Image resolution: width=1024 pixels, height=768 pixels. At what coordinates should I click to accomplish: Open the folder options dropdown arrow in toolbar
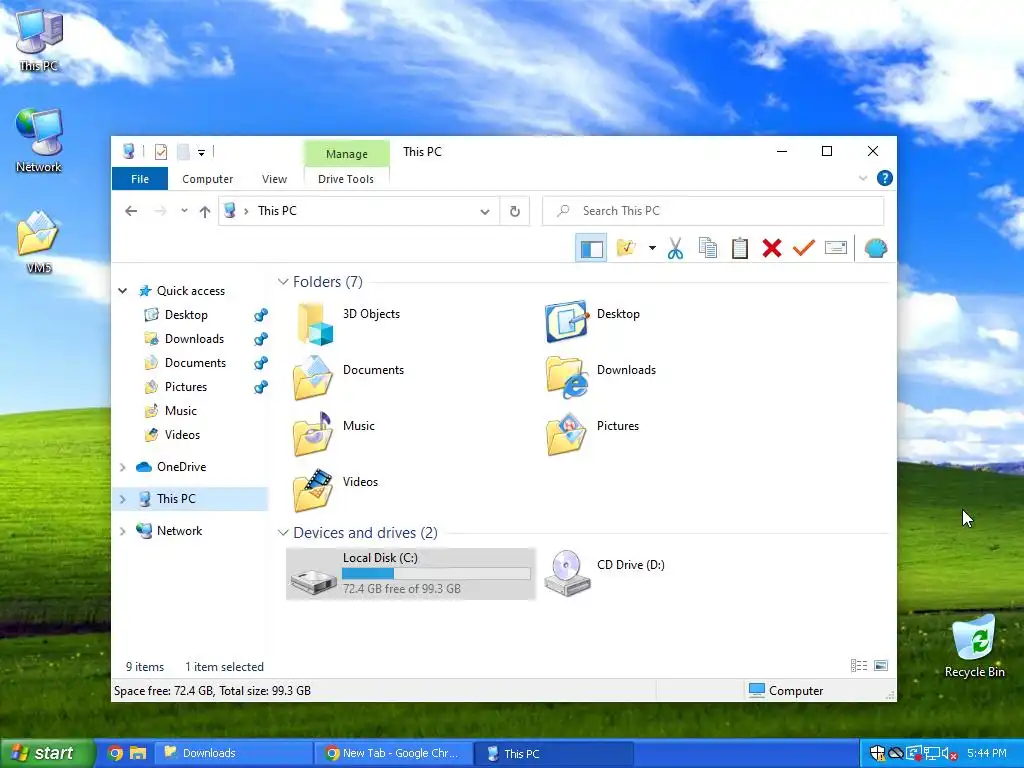tap(652, 248)
